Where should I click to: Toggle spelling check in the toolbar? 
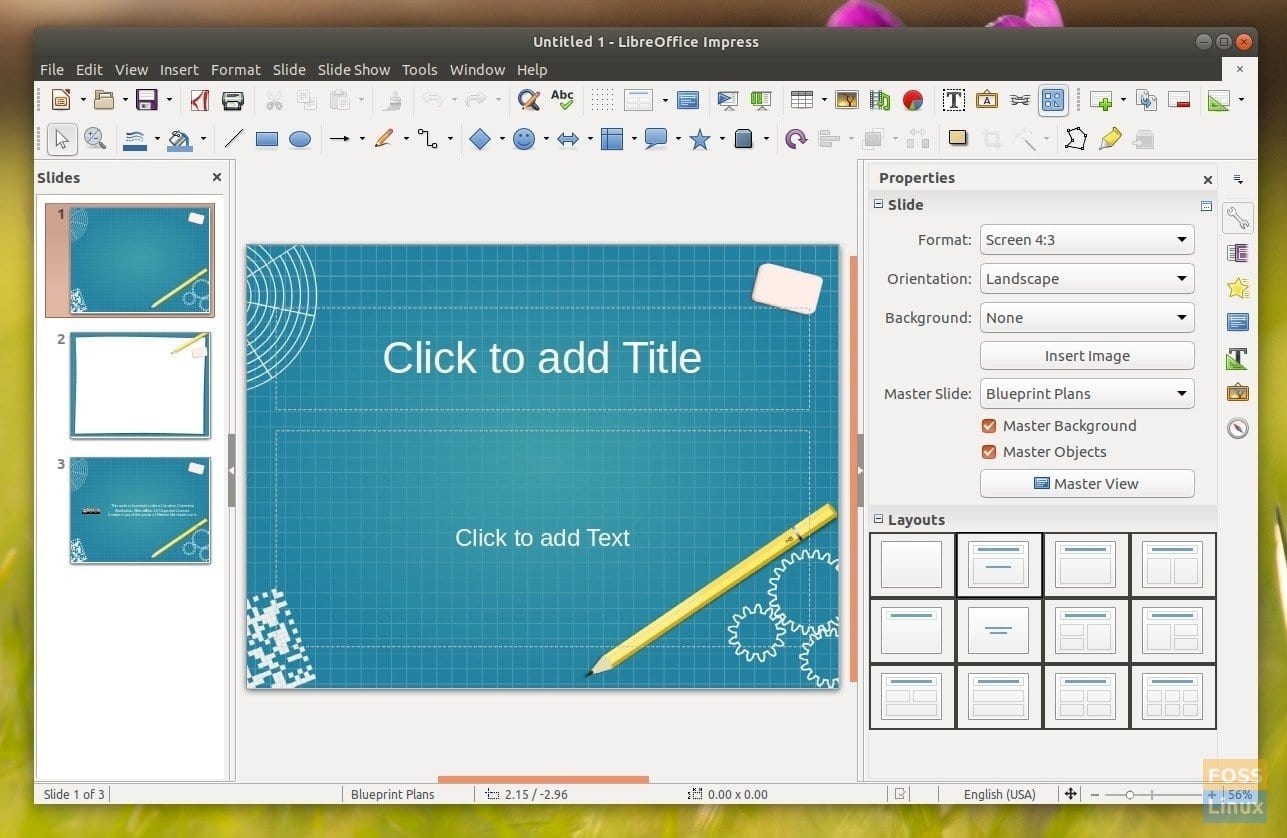pyautogui.click(x=561, y=100)
